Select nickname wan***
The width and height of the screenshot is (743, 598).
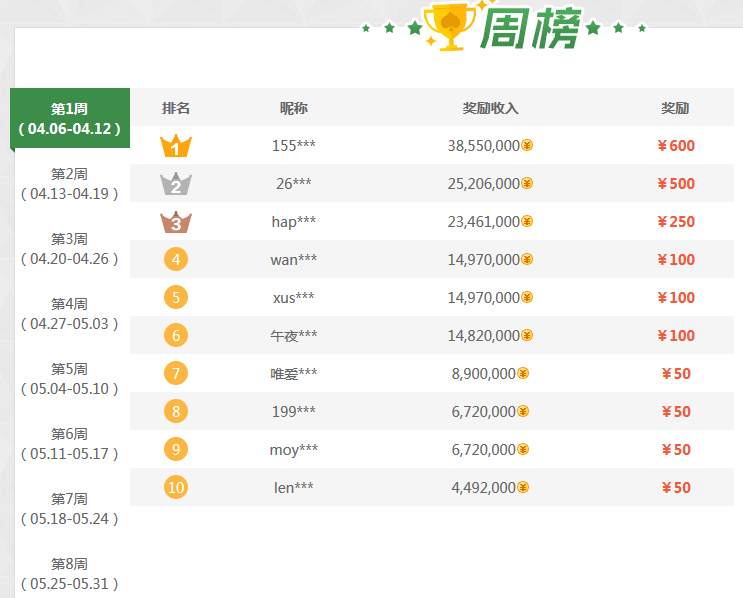(x=294, y=260)
